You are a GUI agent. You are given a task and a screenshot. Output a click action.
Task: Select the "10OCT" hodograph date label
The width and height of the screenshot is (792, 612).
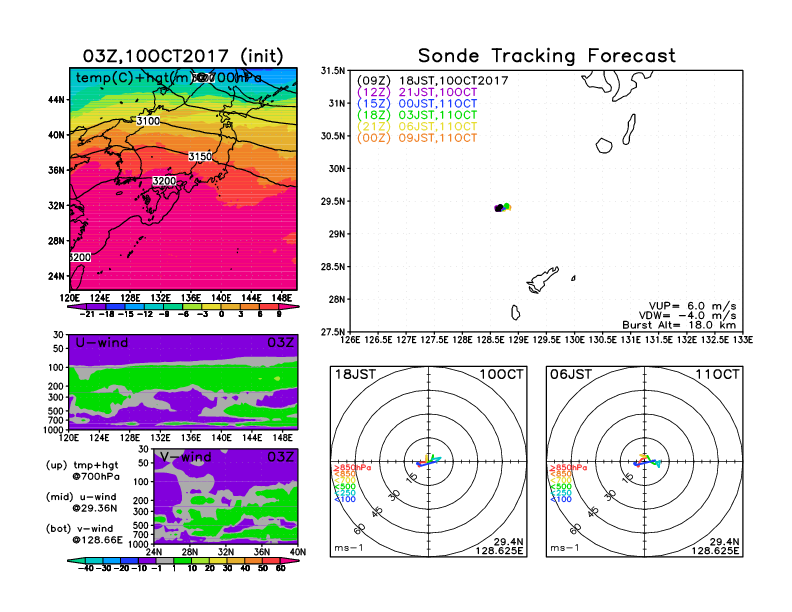[x=502, y=375]
